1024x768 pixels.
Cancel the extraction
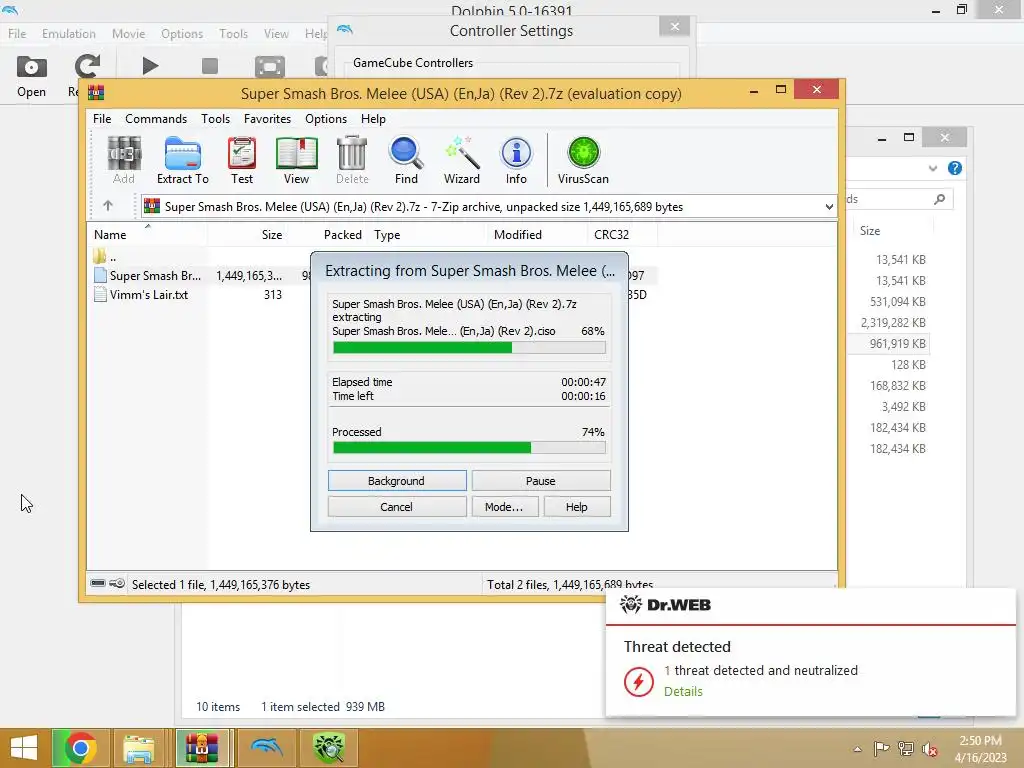point(397,507)
